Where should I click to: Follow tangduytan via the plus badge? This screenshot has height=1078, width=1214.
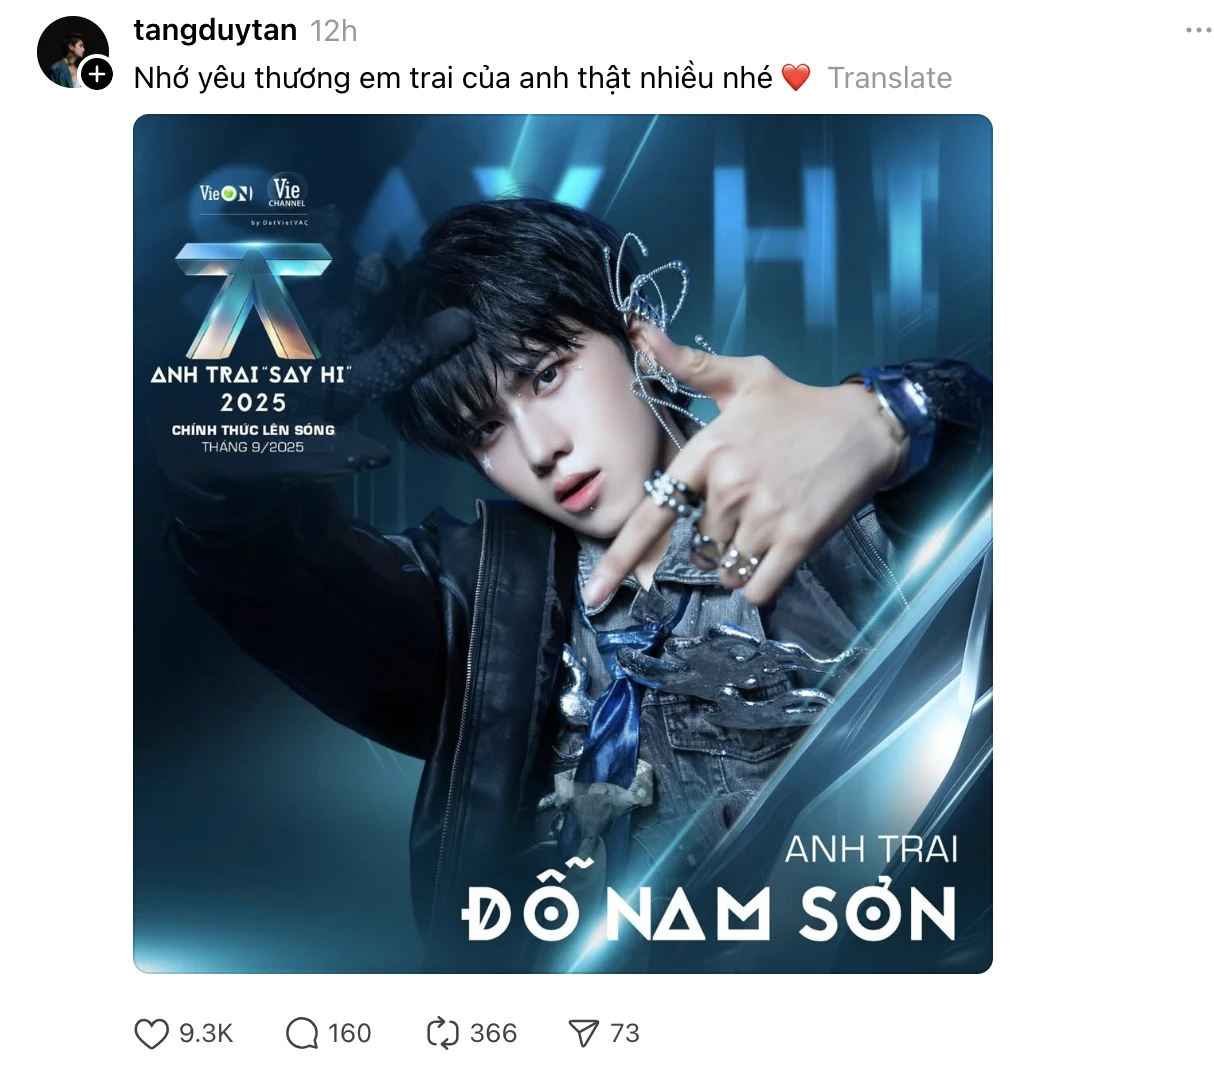click(97, 74)
